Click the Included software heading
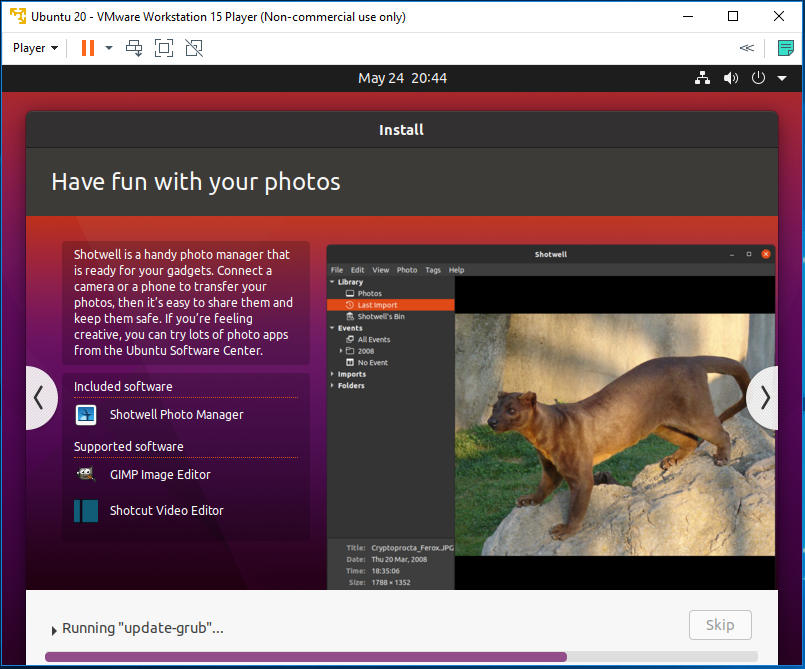The height and width of the screenshot is (669, 805). [x=123, y=387]
